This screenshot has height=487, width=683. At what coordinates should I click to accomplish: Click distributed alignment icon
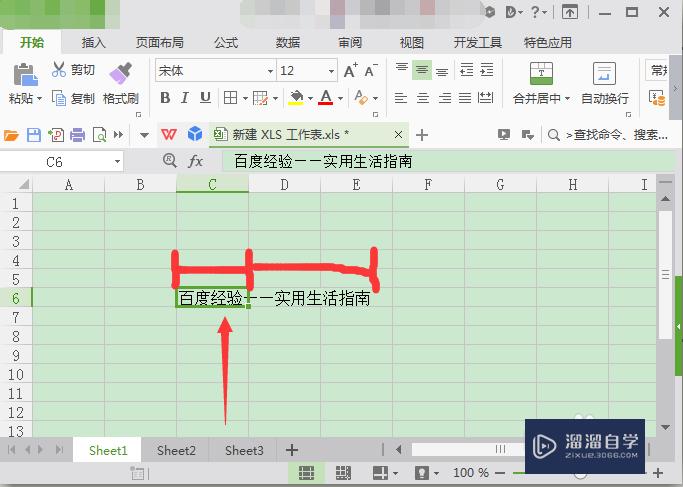pyautogui.click(x=485, y=98)
